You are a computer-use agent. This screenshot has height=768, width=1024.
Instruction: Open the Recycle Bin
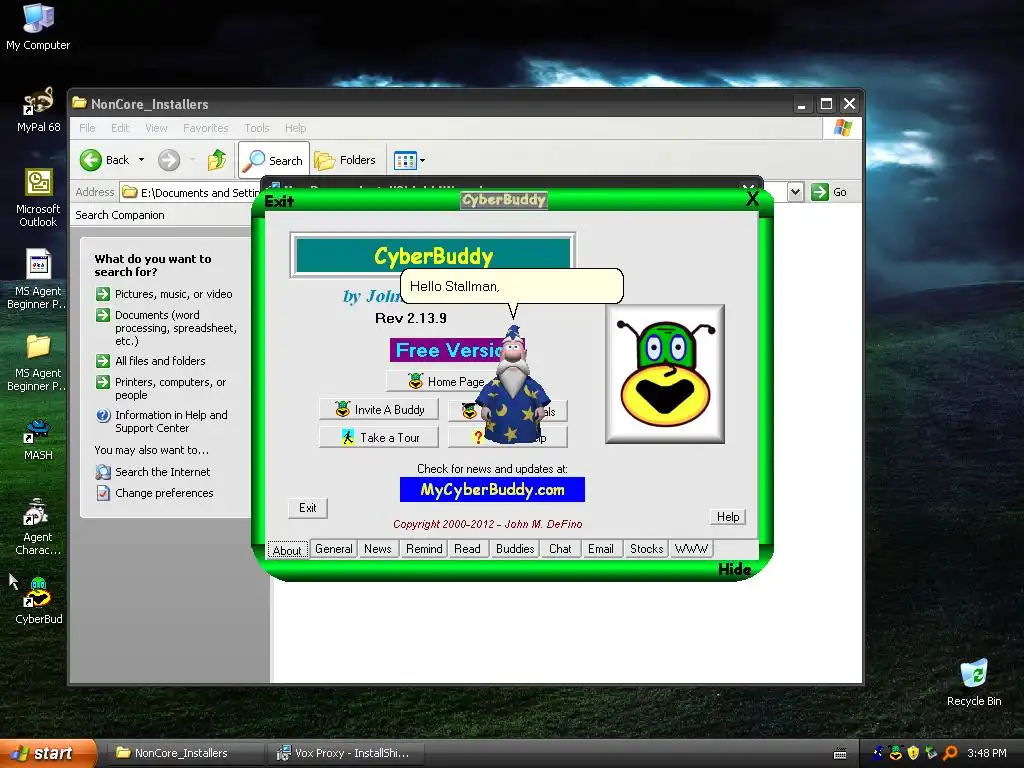(x=974, y=682)
